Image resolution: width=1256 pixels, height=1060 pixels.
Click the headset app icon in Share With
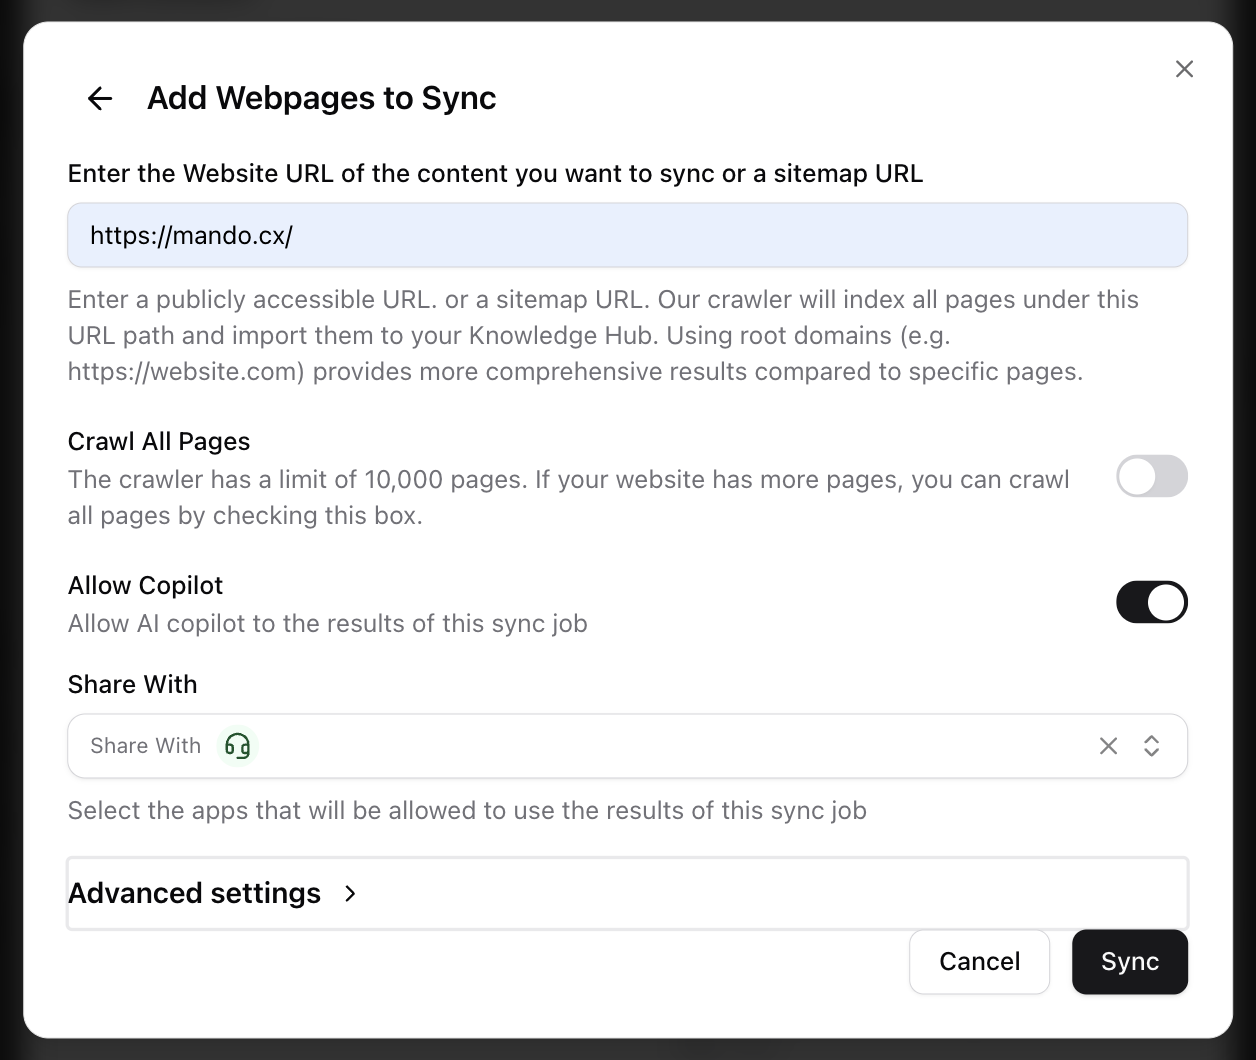click(x=238, y=746)
